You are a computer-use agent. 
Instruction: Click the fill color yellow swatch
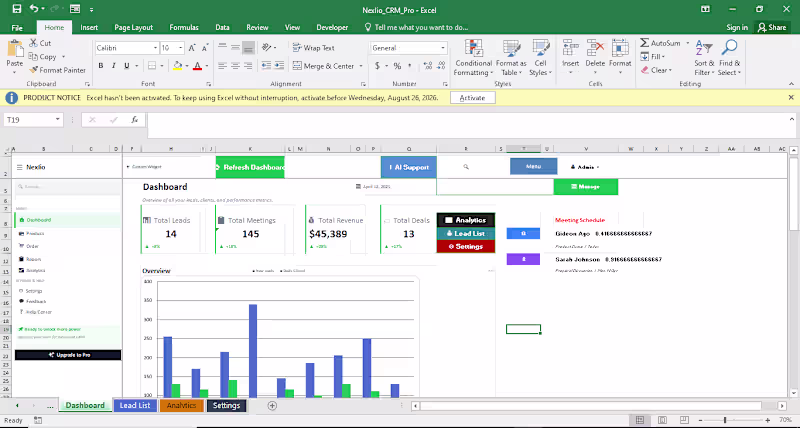click(178, 66)
